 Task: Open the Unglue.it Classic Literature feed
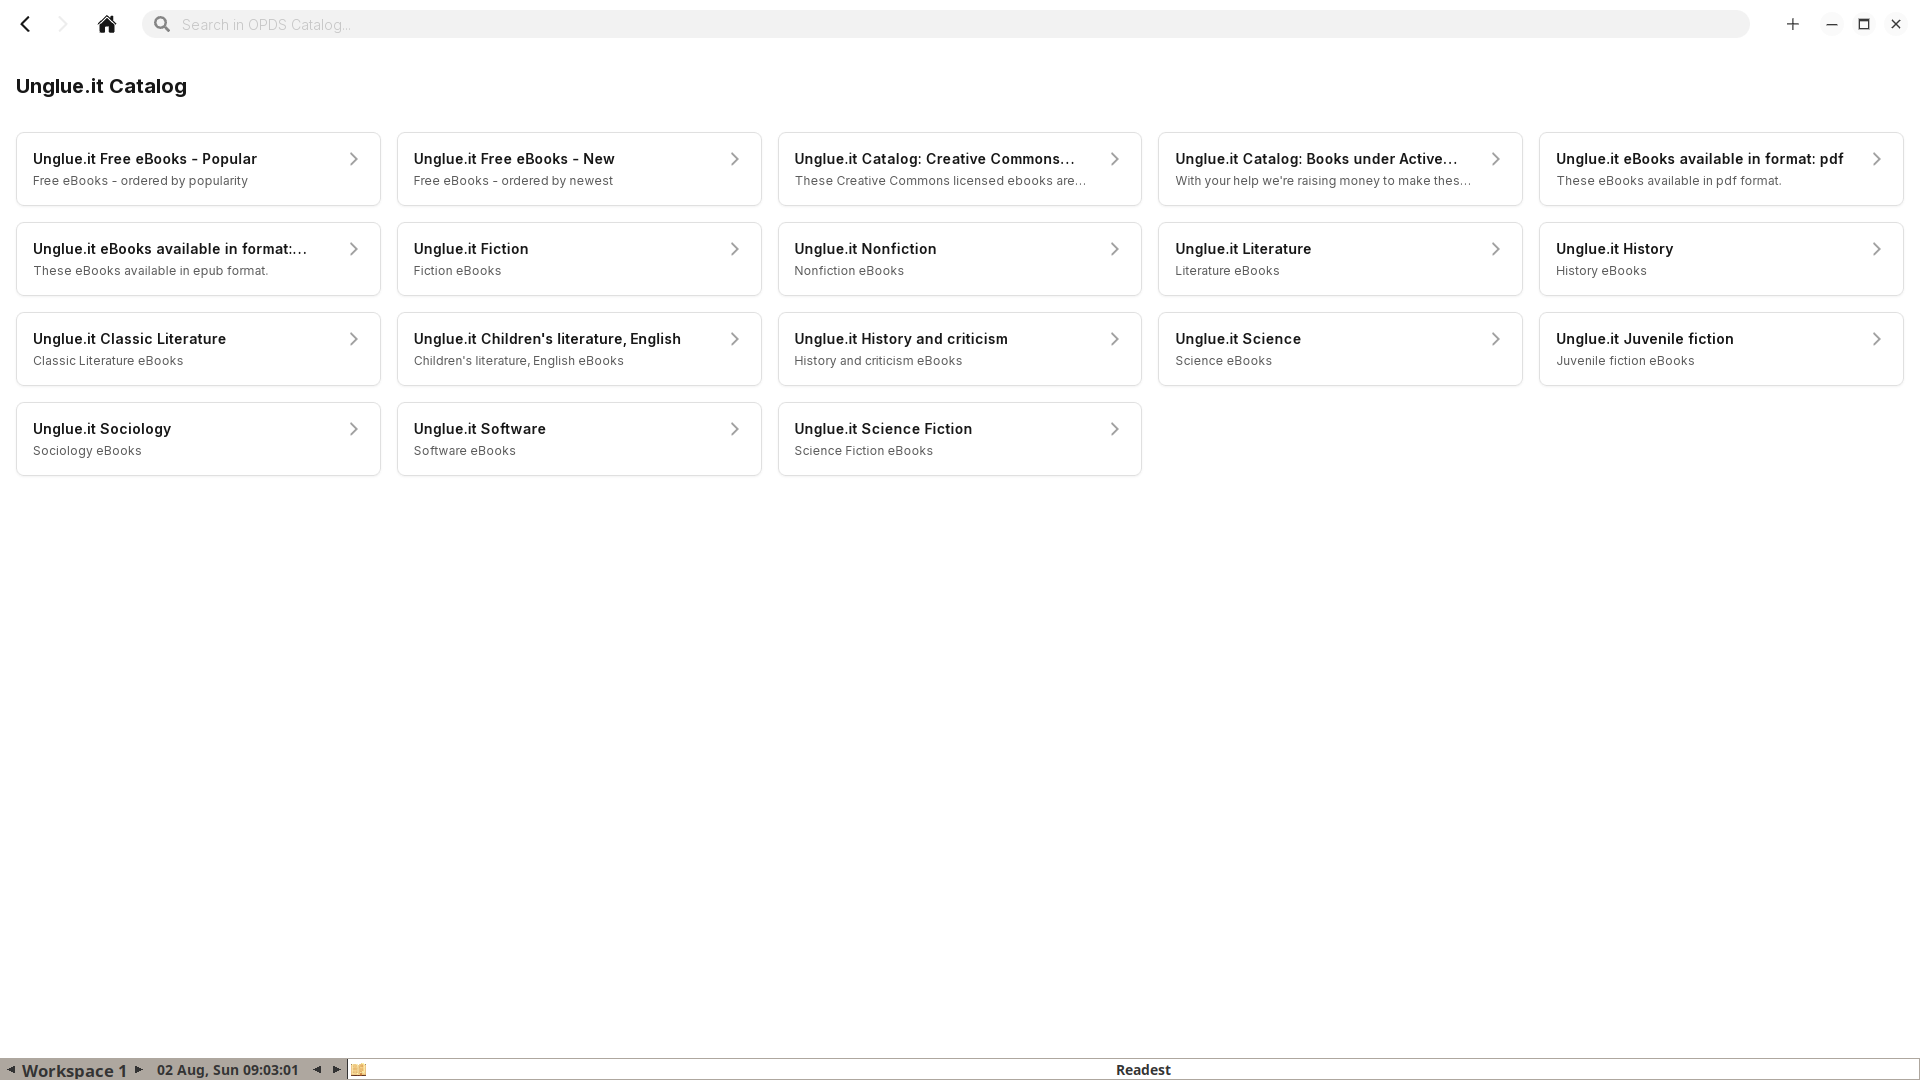coord(198,349)
